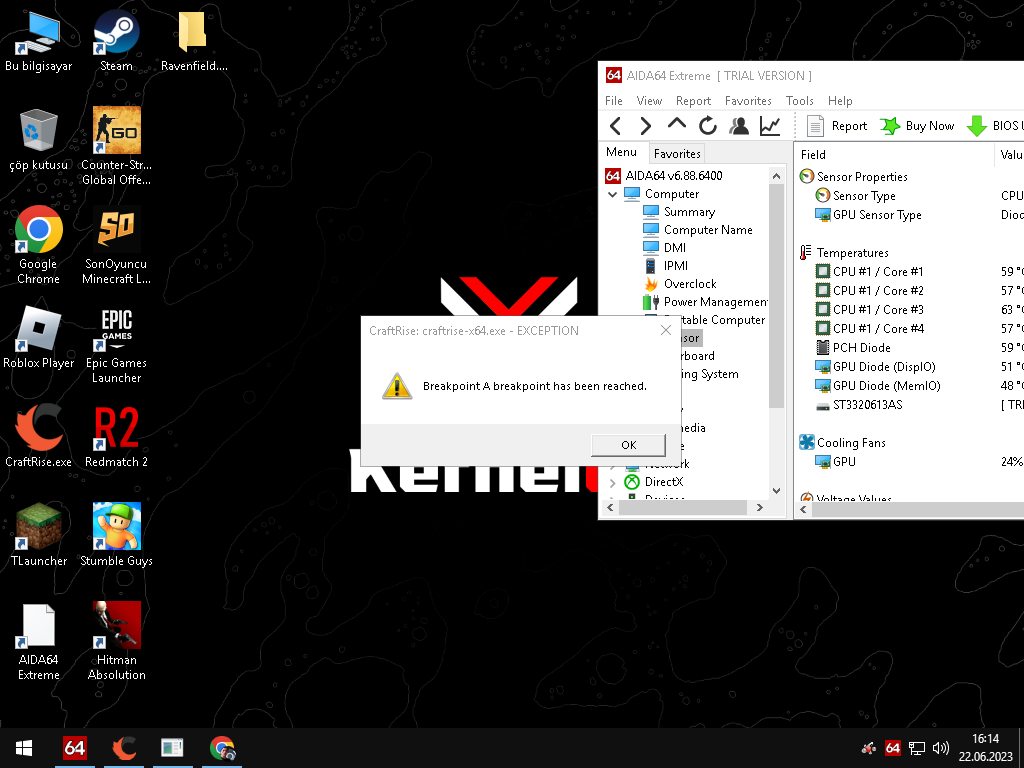Viewport: 1024px width, 768px height.
Task: Click the AIDA64 Up level arrow
Action: pyautogui.click(x=677, y=124)
